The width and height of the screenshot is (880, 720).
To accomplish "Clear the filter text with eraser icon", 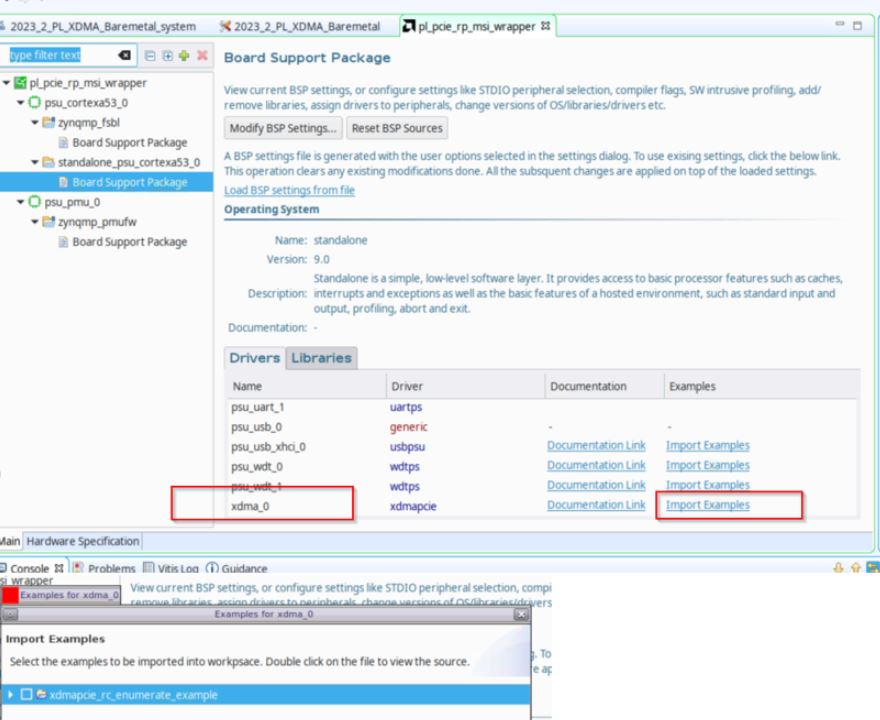I will click(125, 54).
